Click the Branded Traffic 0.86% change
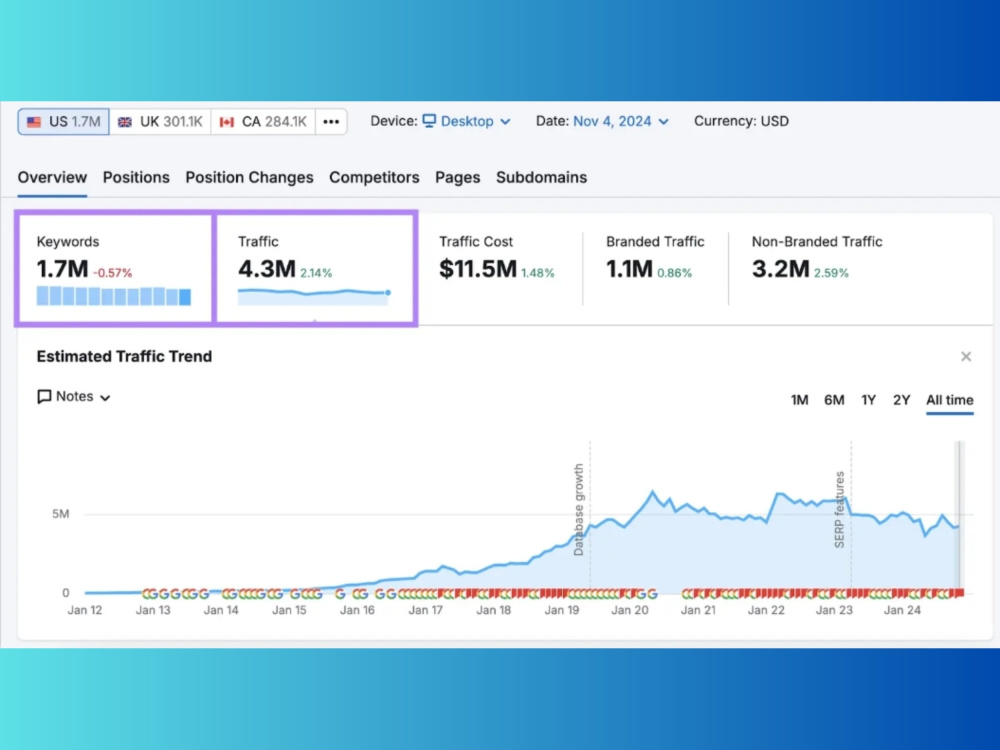This screenshot has width=1000, height=750. 674,273
